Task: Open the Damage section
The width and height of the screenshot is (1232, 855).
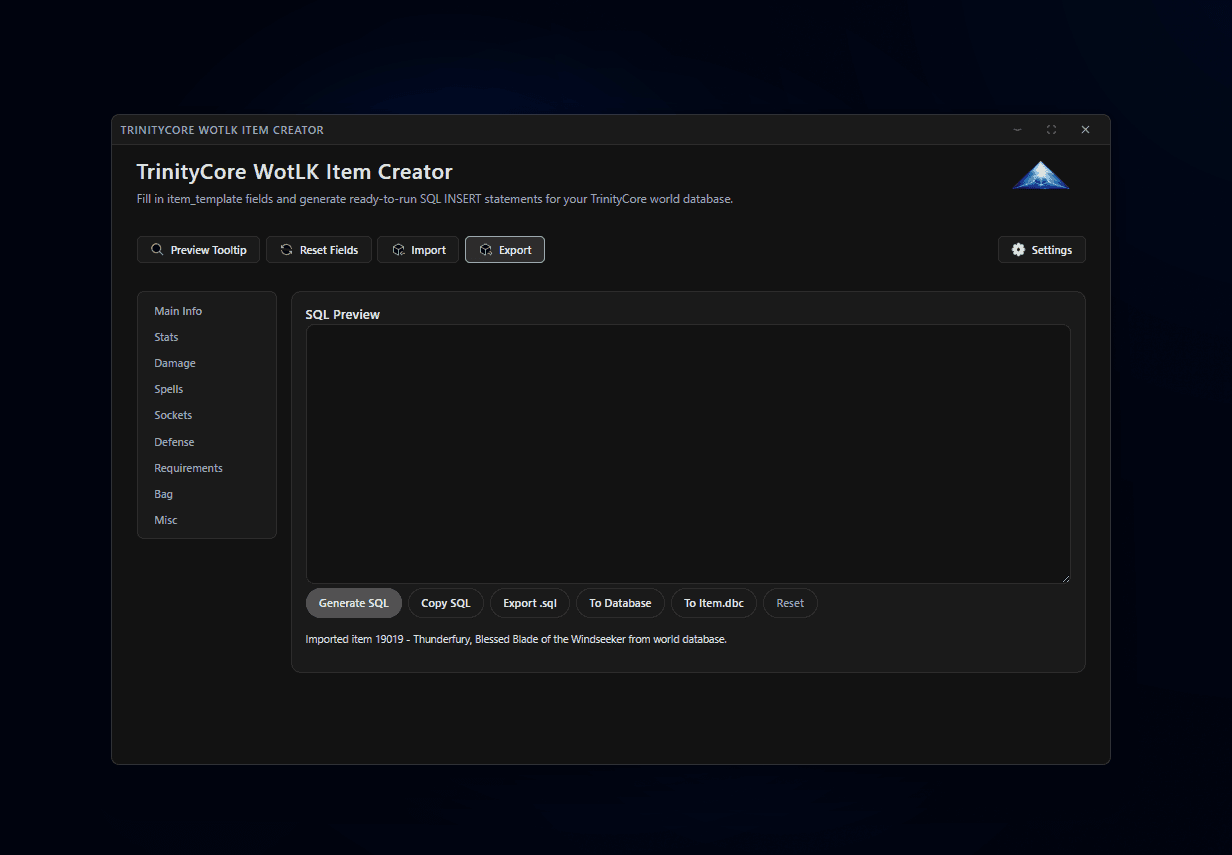Action: coord(175,363)
